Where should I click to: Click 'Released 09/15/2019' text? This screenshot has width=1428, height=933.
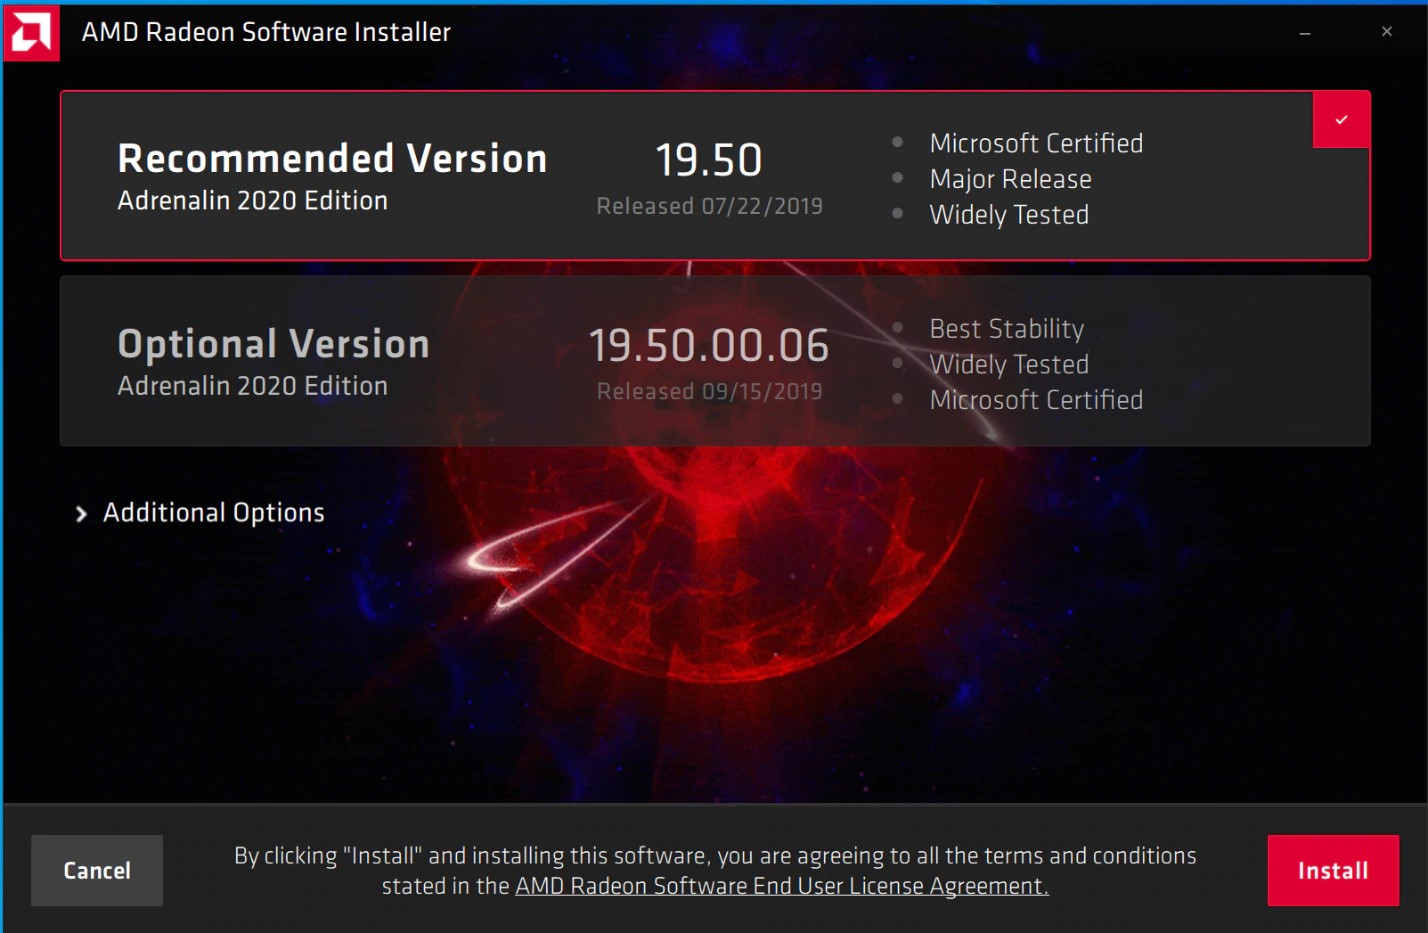(x=710, y=392)
